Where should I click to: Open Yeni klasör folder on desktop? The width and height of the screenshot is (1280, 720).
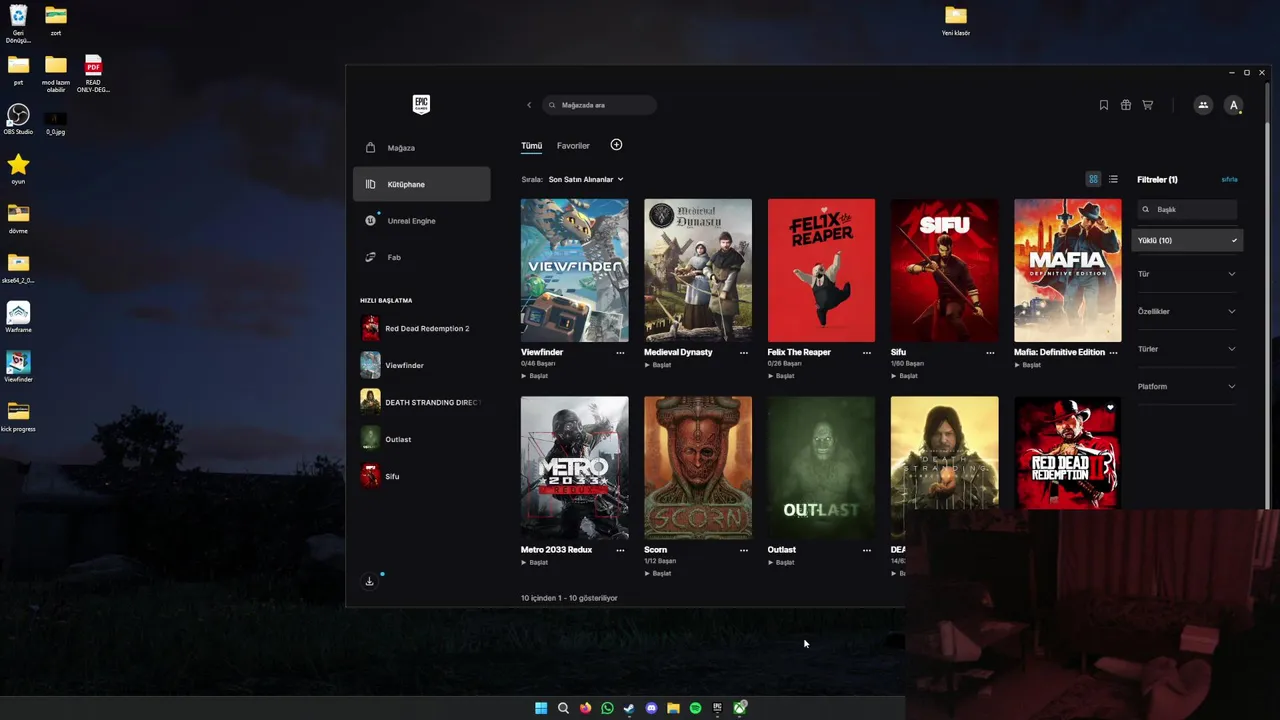point(956,19)
